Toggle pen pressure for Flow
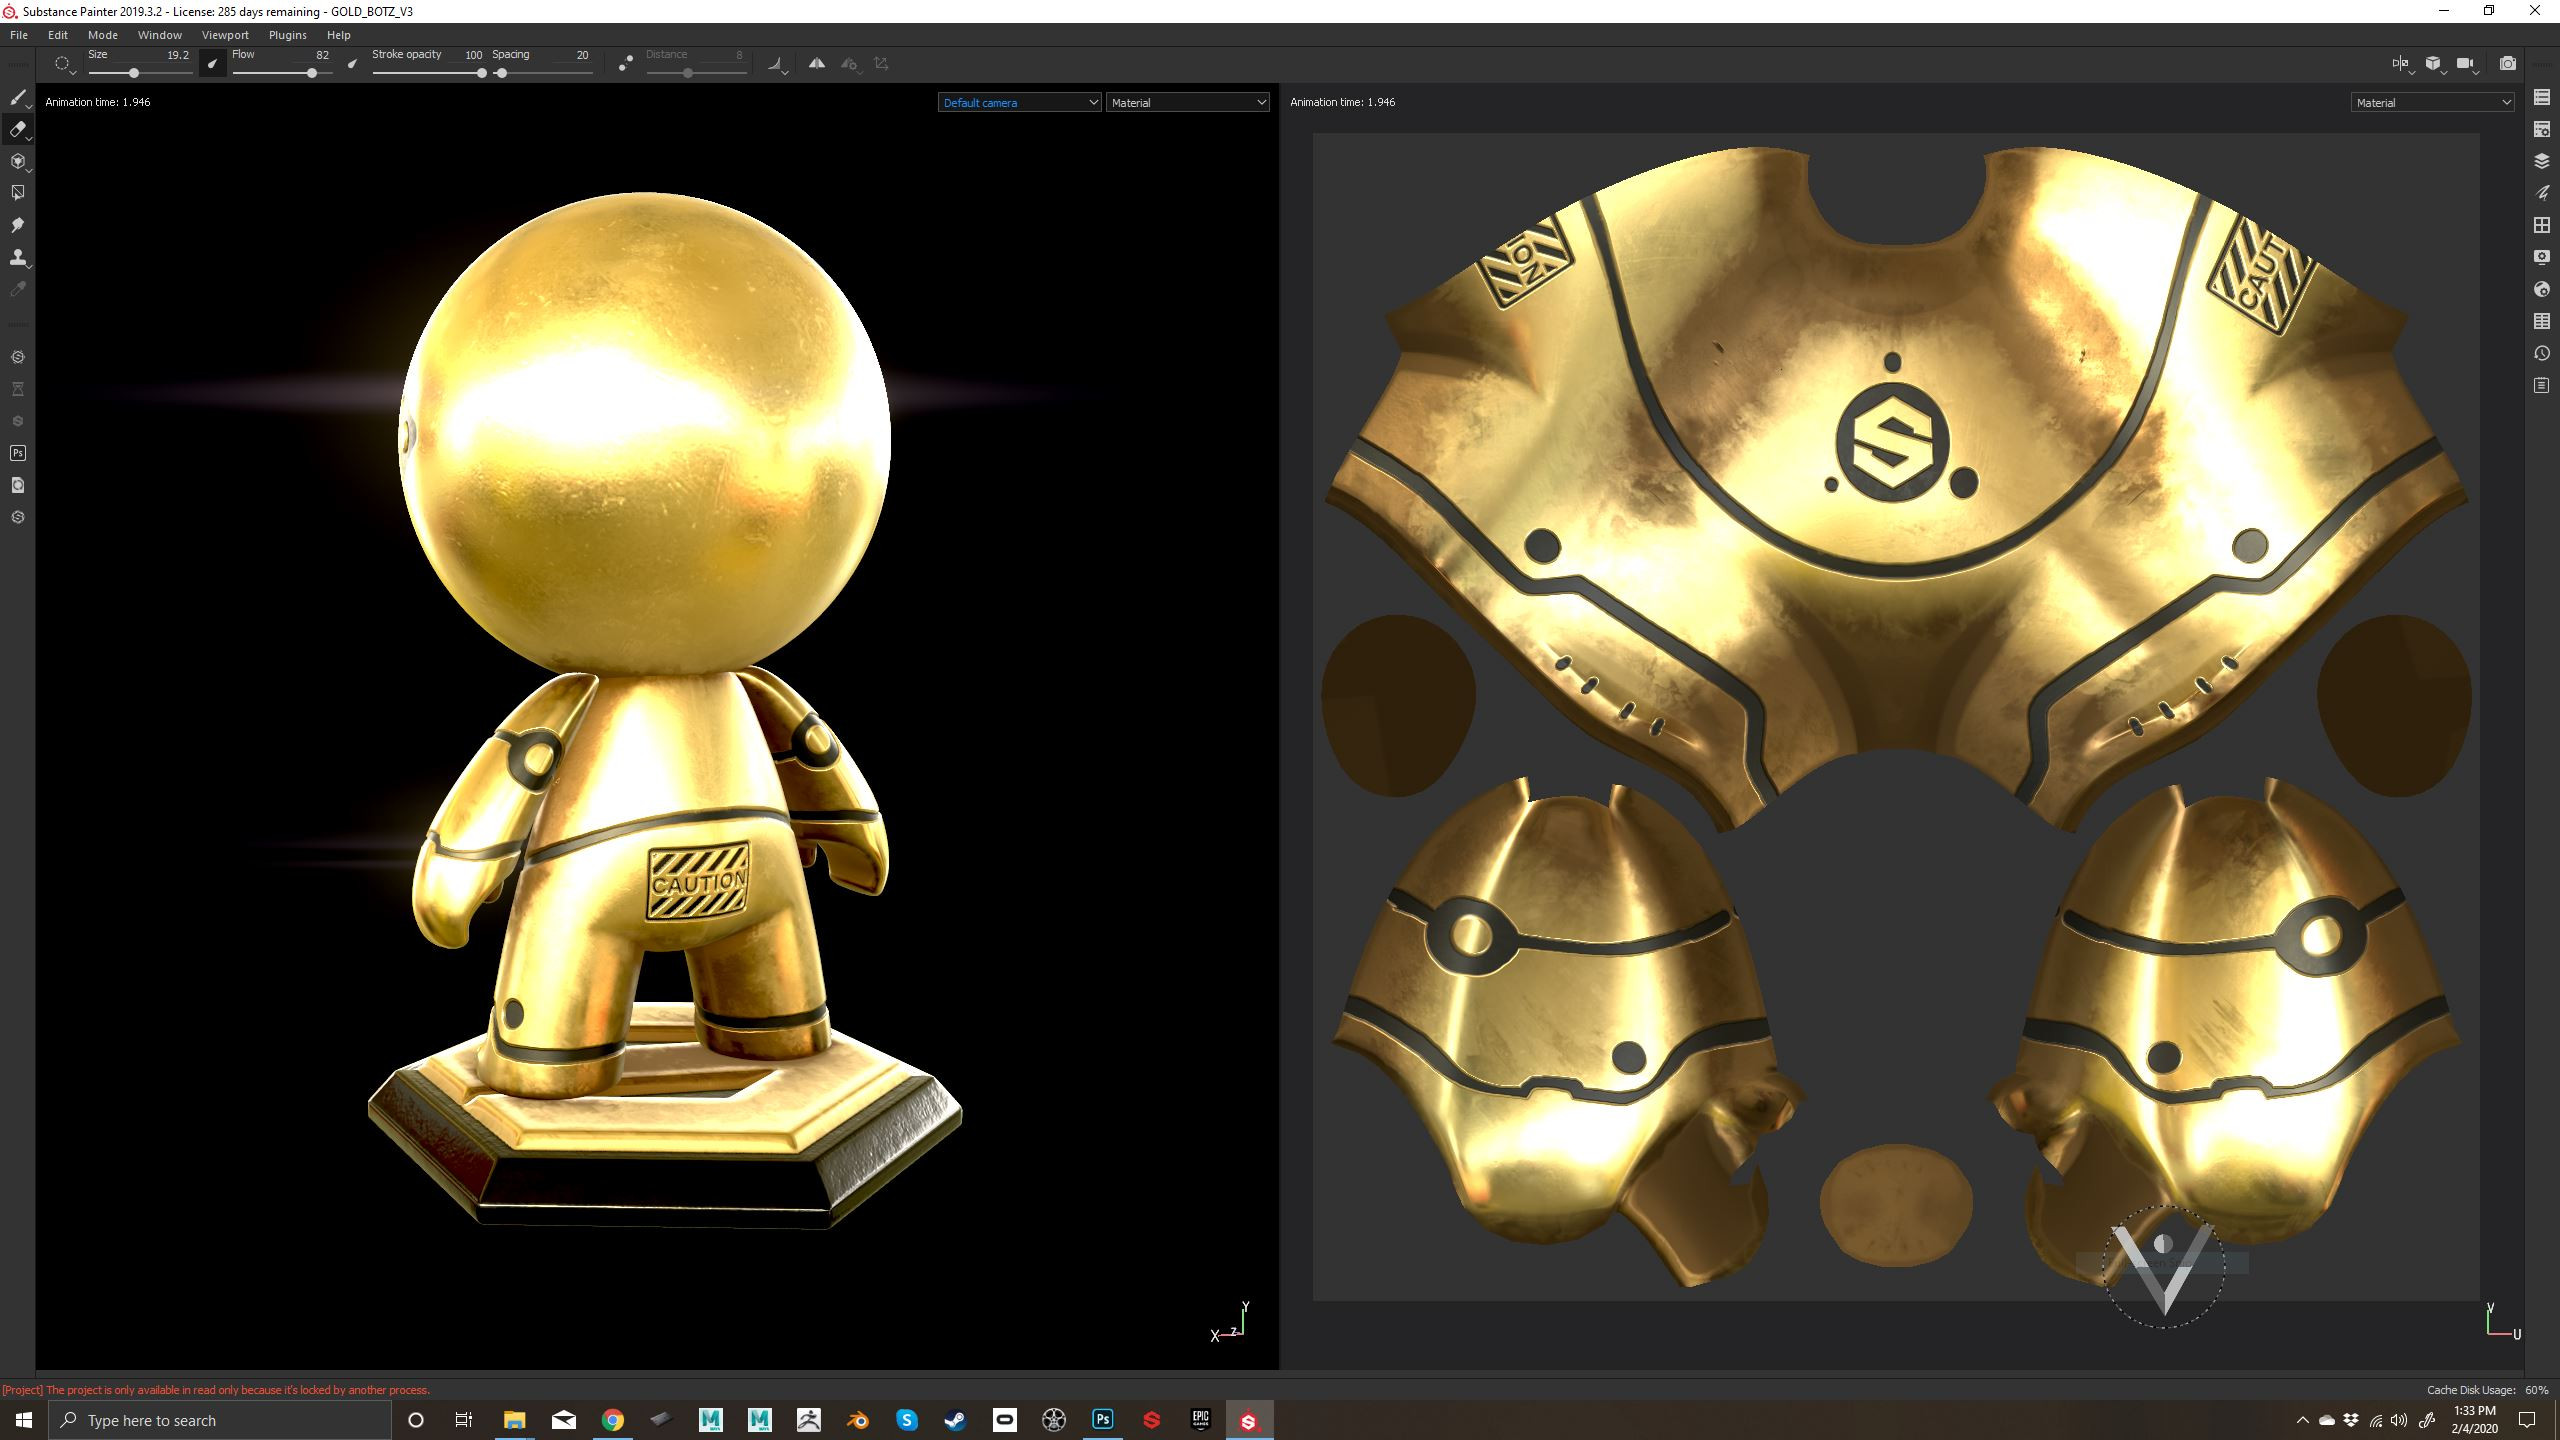Screen dimensions: 2560x1440 352,63
